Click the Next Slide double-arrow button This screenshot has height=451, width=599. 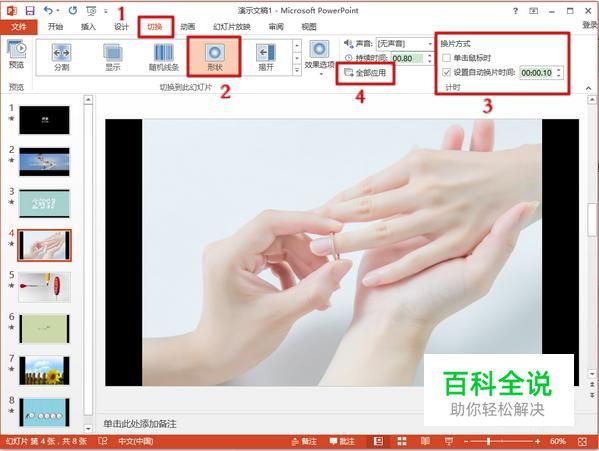pos(592,395)
